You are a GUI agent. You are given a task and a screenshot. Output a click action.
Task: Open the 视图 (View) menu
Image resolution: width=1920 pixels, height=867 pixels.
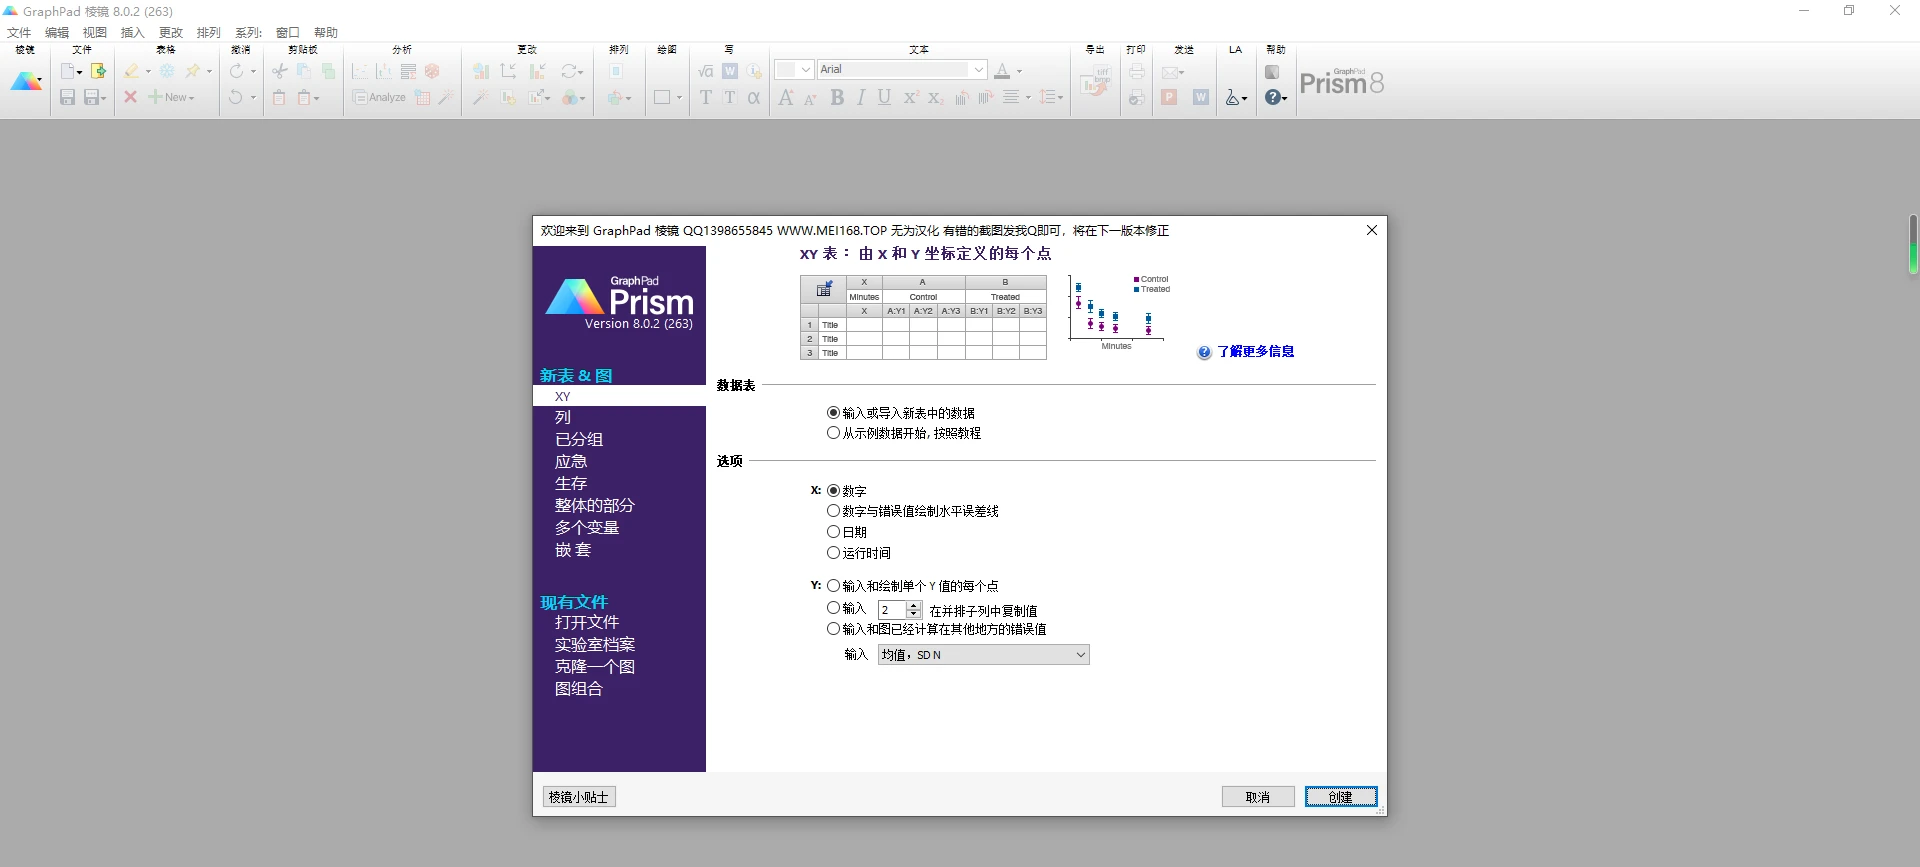coord(95,32)
